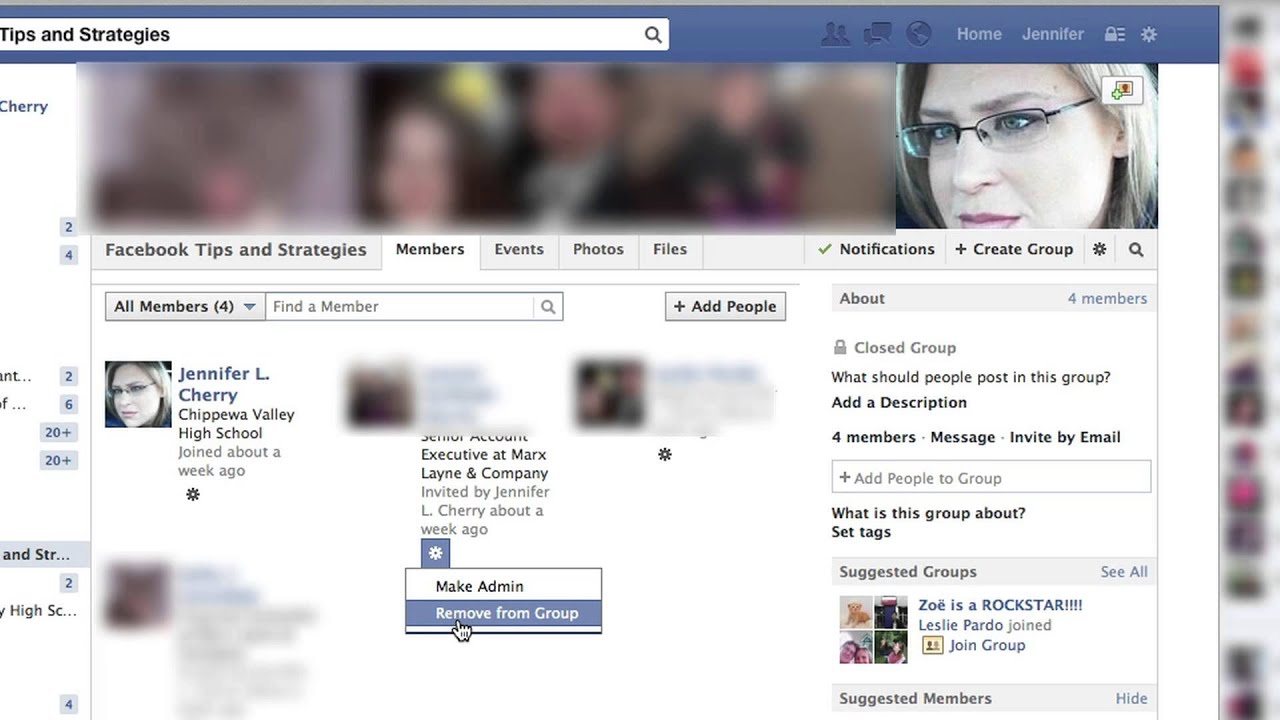Screen dimensions: 1280x720
Task: Click the Cherry link in left sidebar
Action: pyautogui.click(x=24, y=107)
